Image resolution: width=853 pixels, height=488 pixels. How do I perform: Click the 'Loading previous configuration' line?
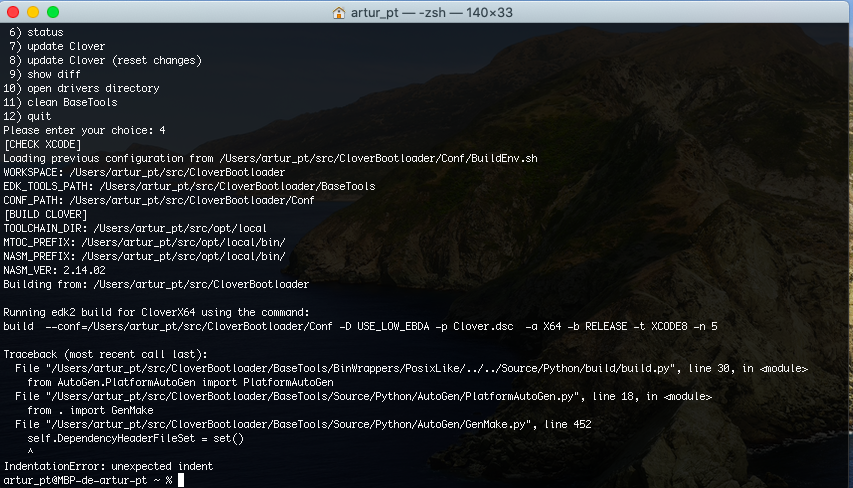pos(270,158)
